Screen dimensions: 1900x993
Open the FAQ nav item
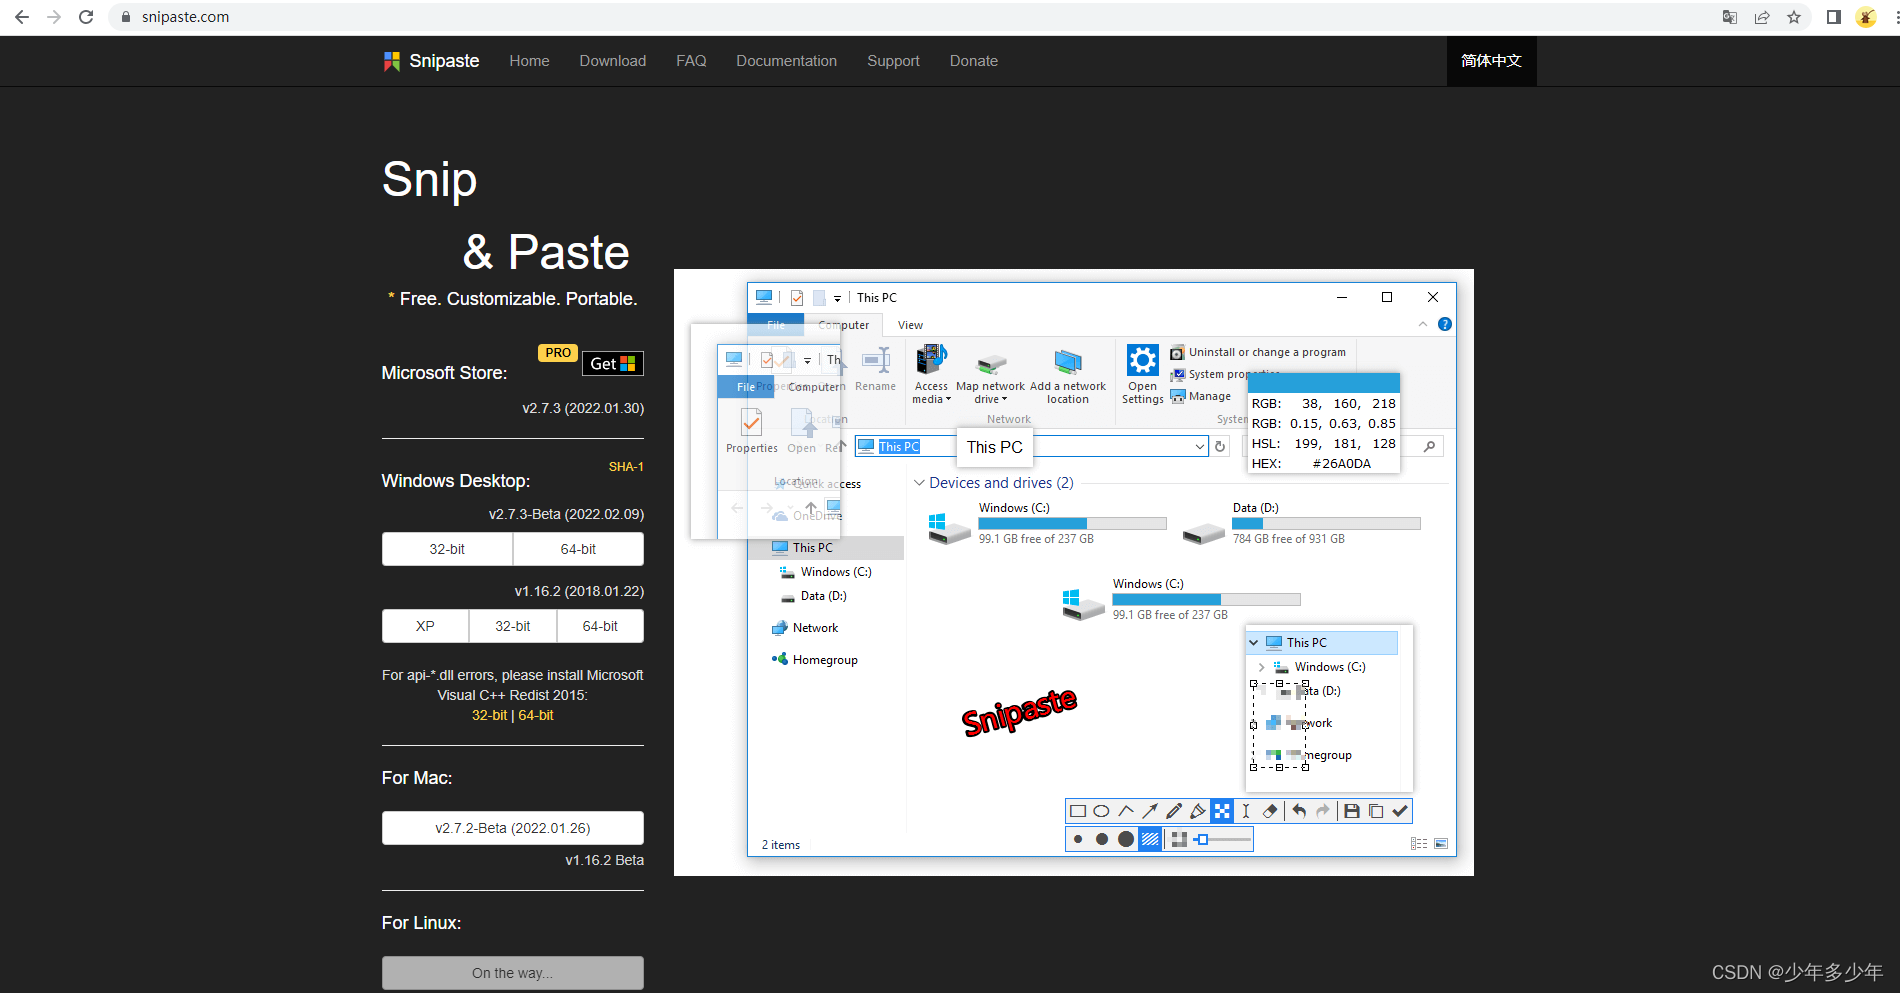pyautogui.click(x=691, y=61)
